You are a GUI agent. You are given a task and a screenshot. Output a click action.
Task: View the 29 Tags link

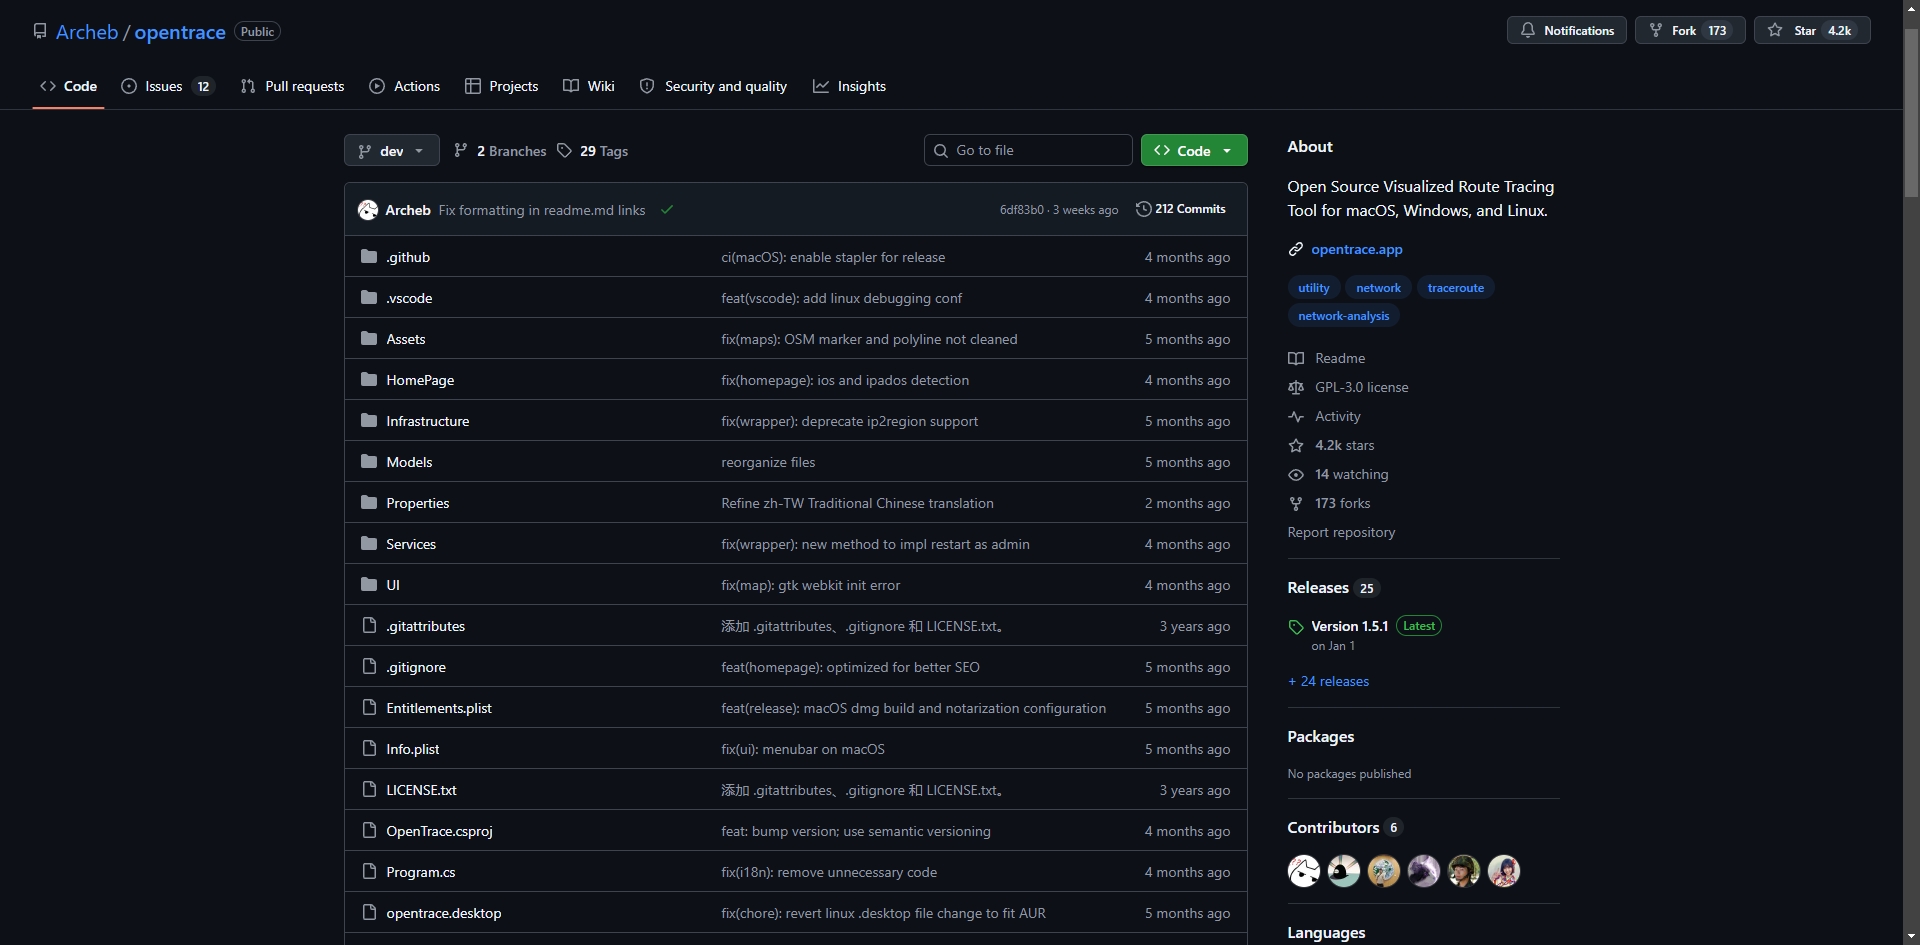point(593,151)
